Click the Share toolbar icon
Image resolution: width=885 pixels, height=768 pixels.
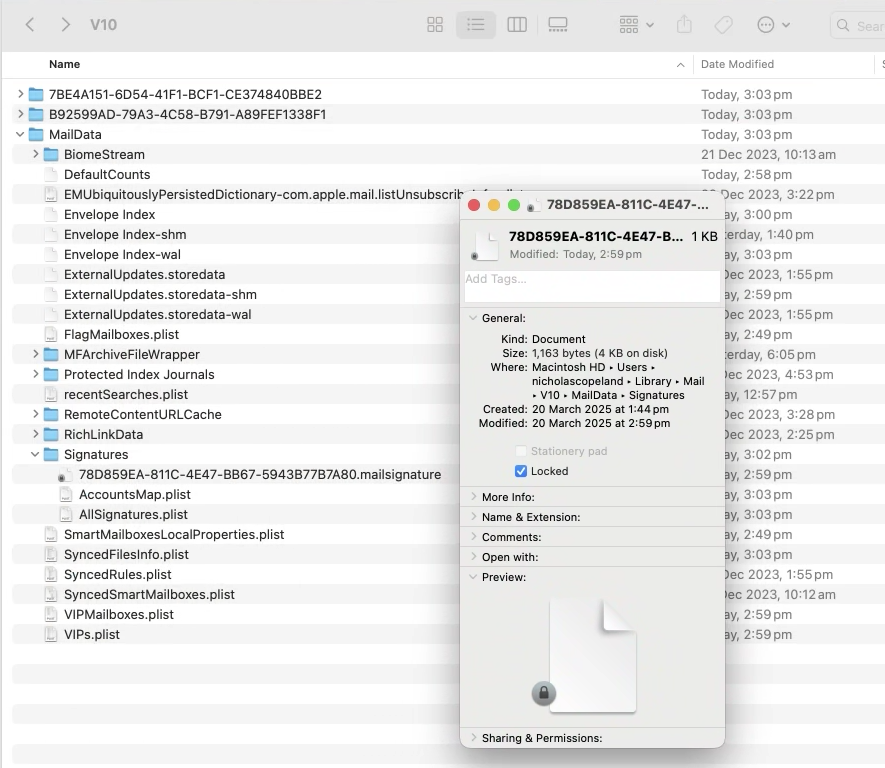[x=684, y=25]
